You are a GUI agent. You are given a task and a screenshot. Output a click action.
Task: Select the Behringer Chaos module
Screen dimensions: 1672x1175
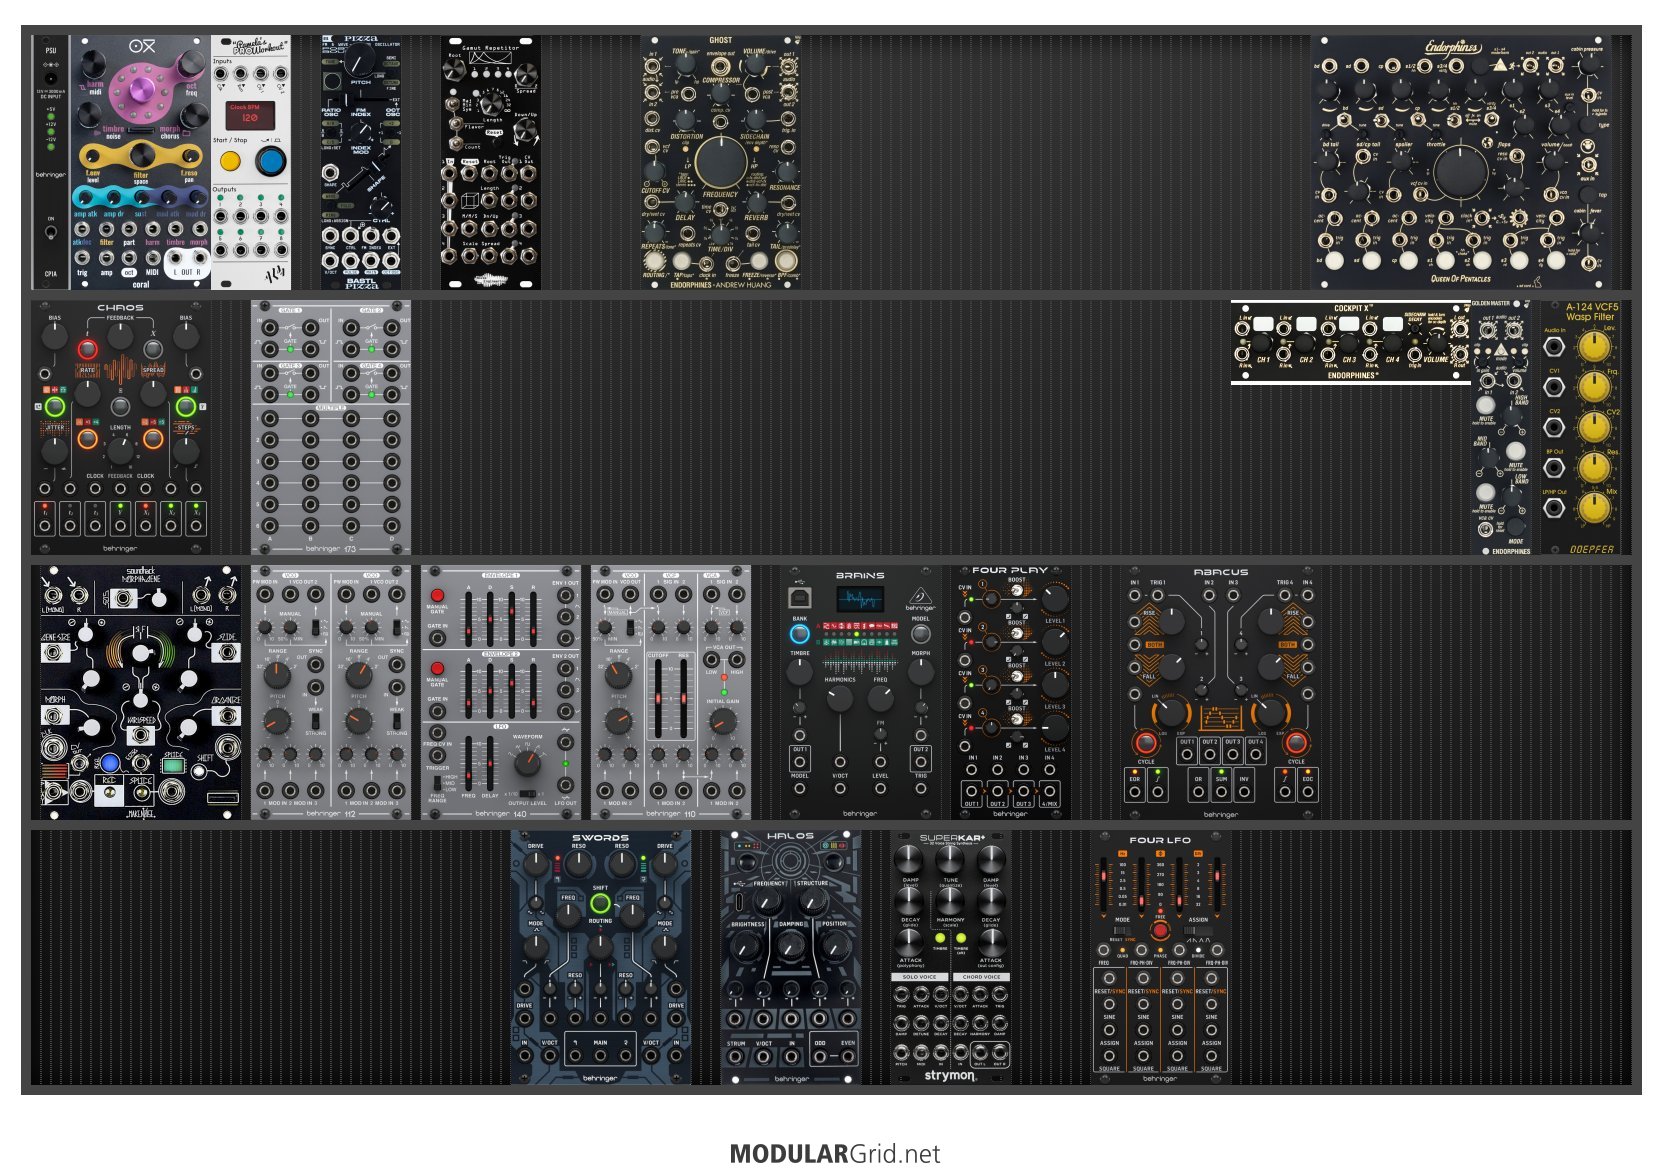click(121, 428)
